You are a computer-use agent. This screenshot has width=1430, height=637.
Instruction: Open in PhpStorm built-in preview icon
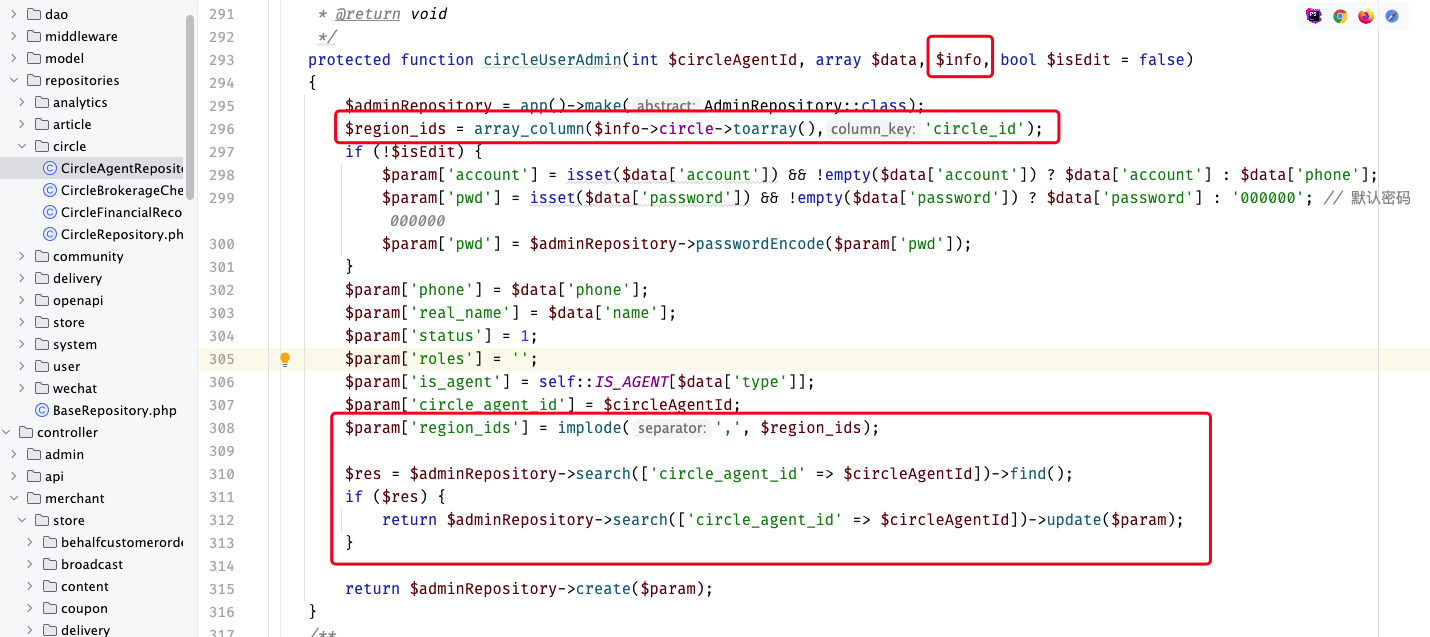coord(1314,16)
